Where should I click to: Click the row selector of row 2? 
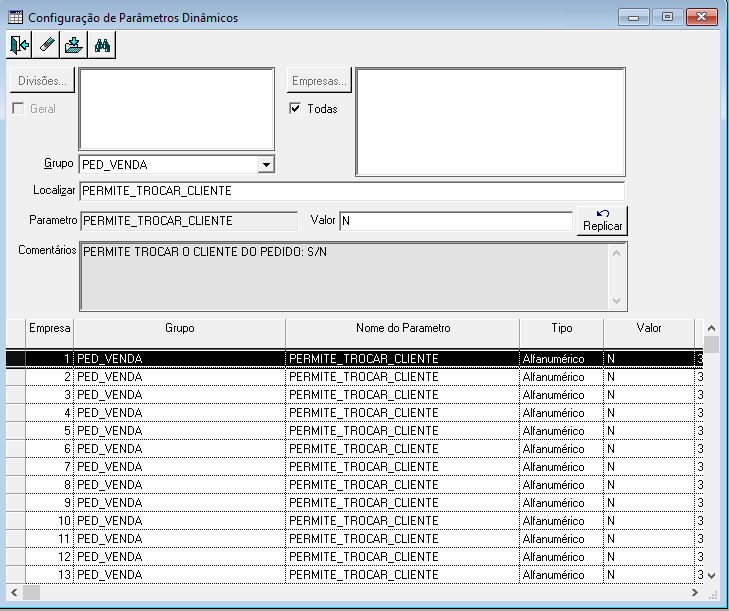[x=16, y=377]
